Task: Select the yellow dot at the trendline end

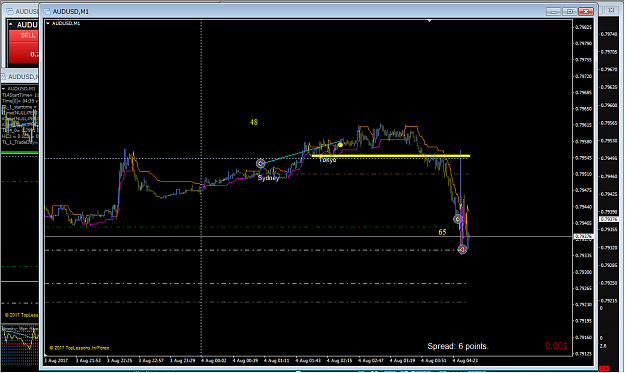Action: (x=340, y=145)
